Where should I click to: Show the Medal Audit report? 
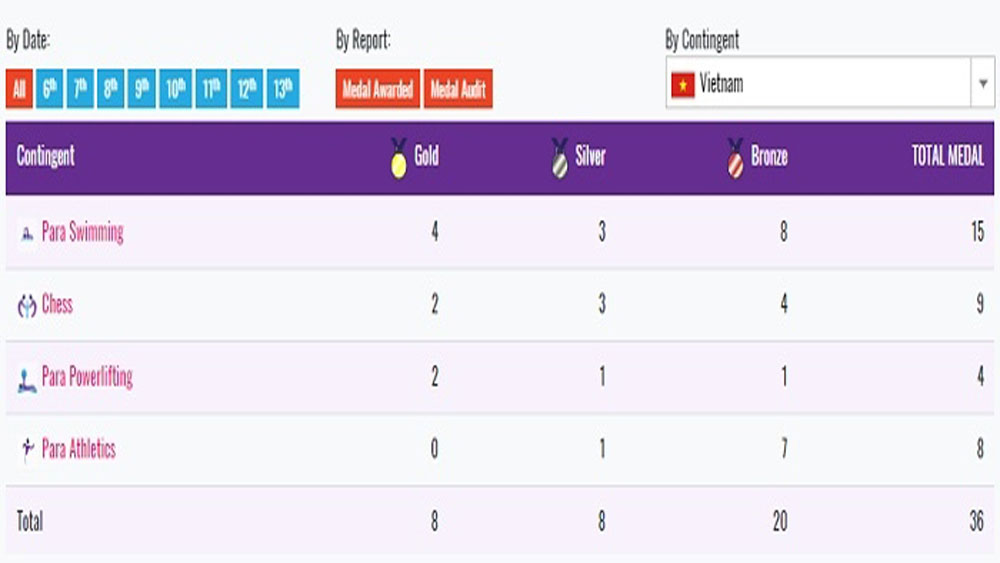[x=458, y=89]
